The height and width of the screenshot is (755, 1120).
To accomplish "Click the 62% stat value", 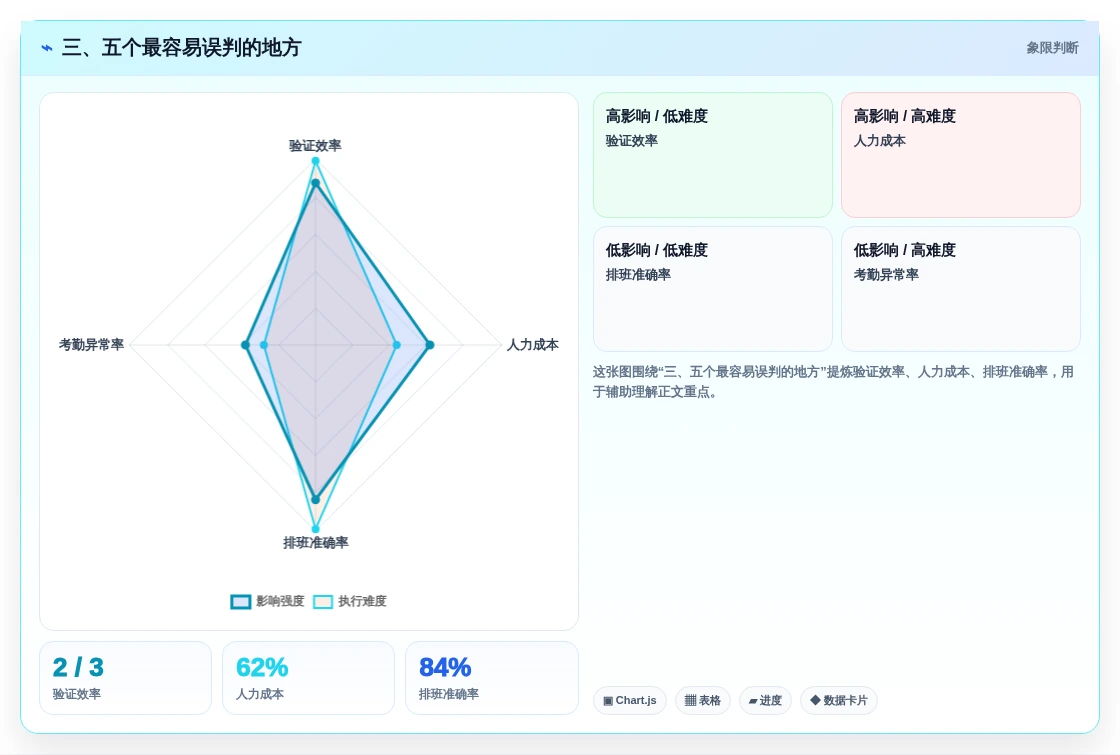I will click(x=261, y=667).
